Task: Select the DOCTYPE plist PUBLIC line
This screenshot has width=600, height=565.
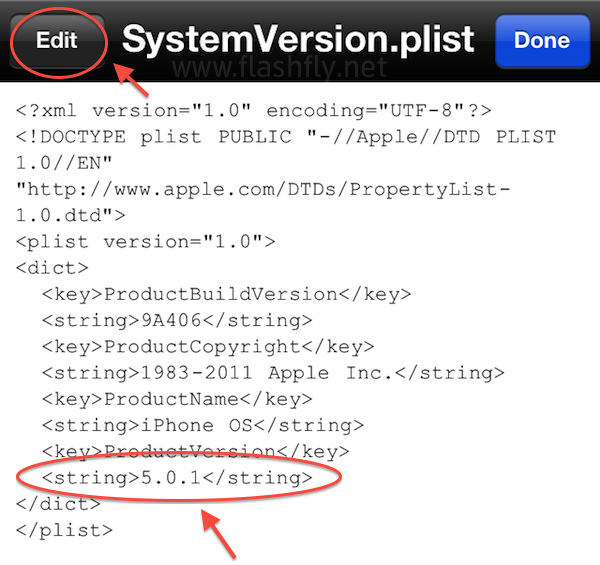Action: pyautogui.click(x=285, y=136)
